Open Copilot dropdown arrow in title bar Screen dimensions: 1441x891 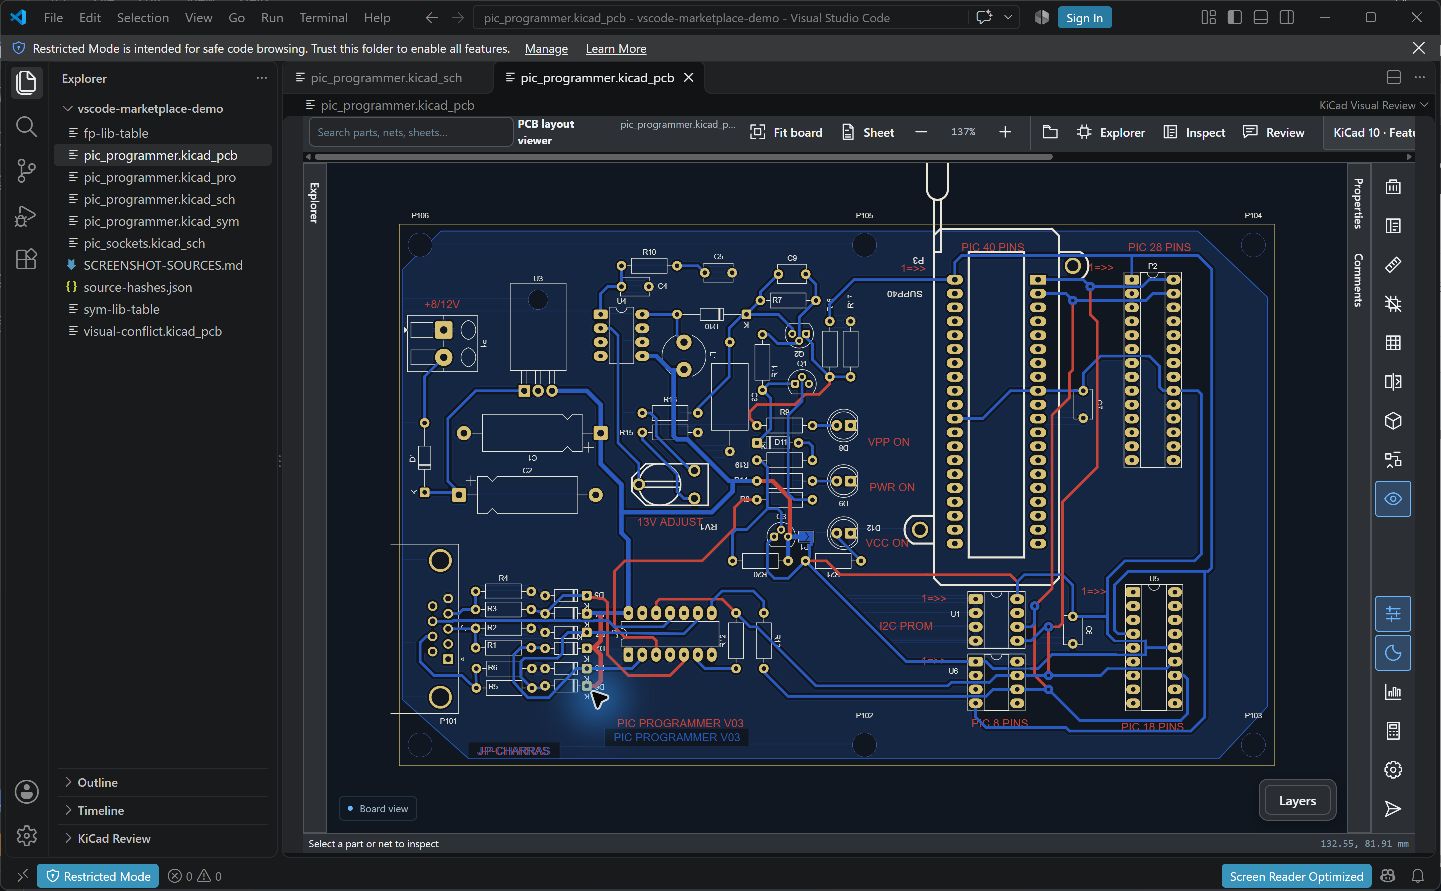(x=1008, y=17)
